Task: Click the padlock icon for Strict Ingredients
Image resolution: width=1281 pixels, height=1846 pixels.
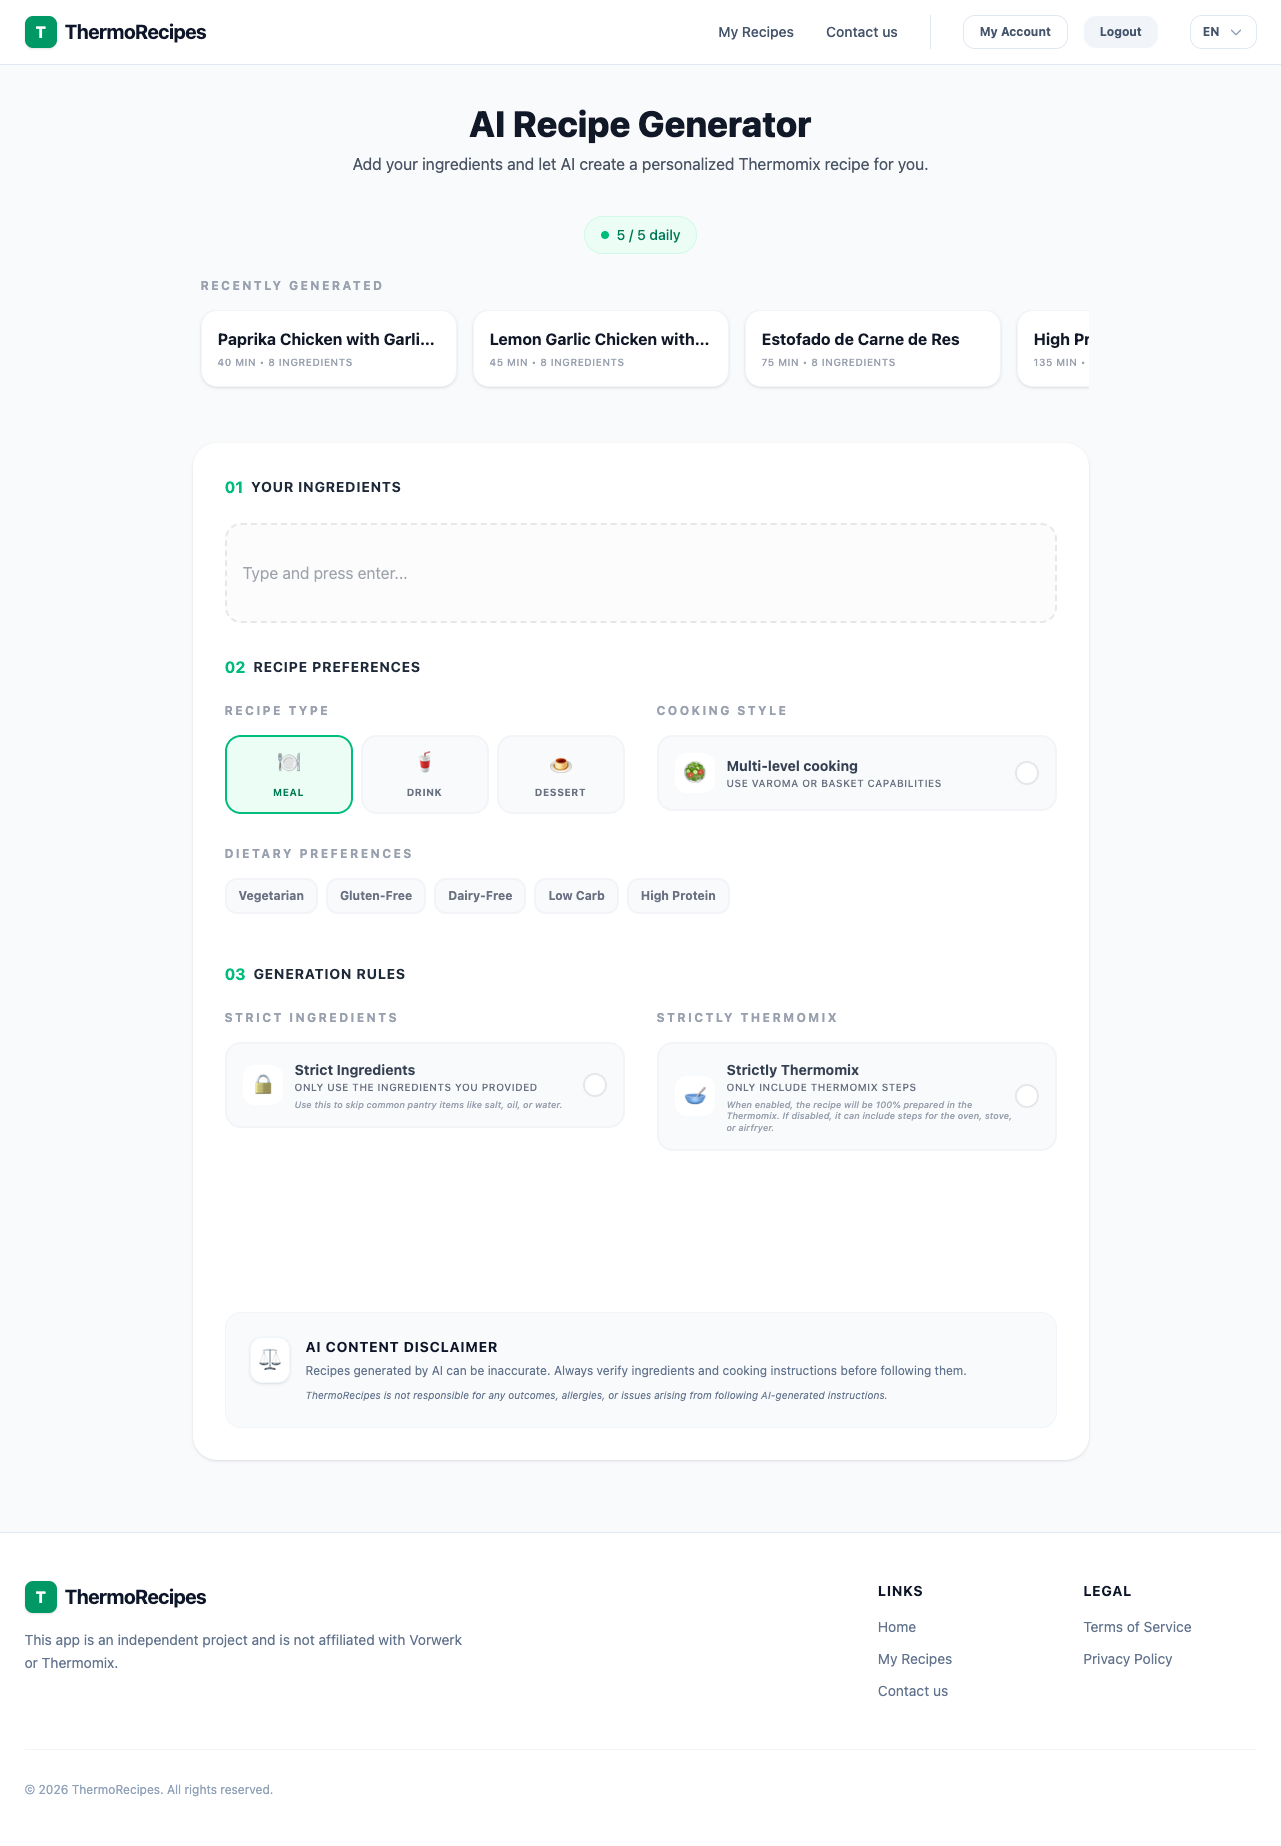Action: tap(263, 1085)
